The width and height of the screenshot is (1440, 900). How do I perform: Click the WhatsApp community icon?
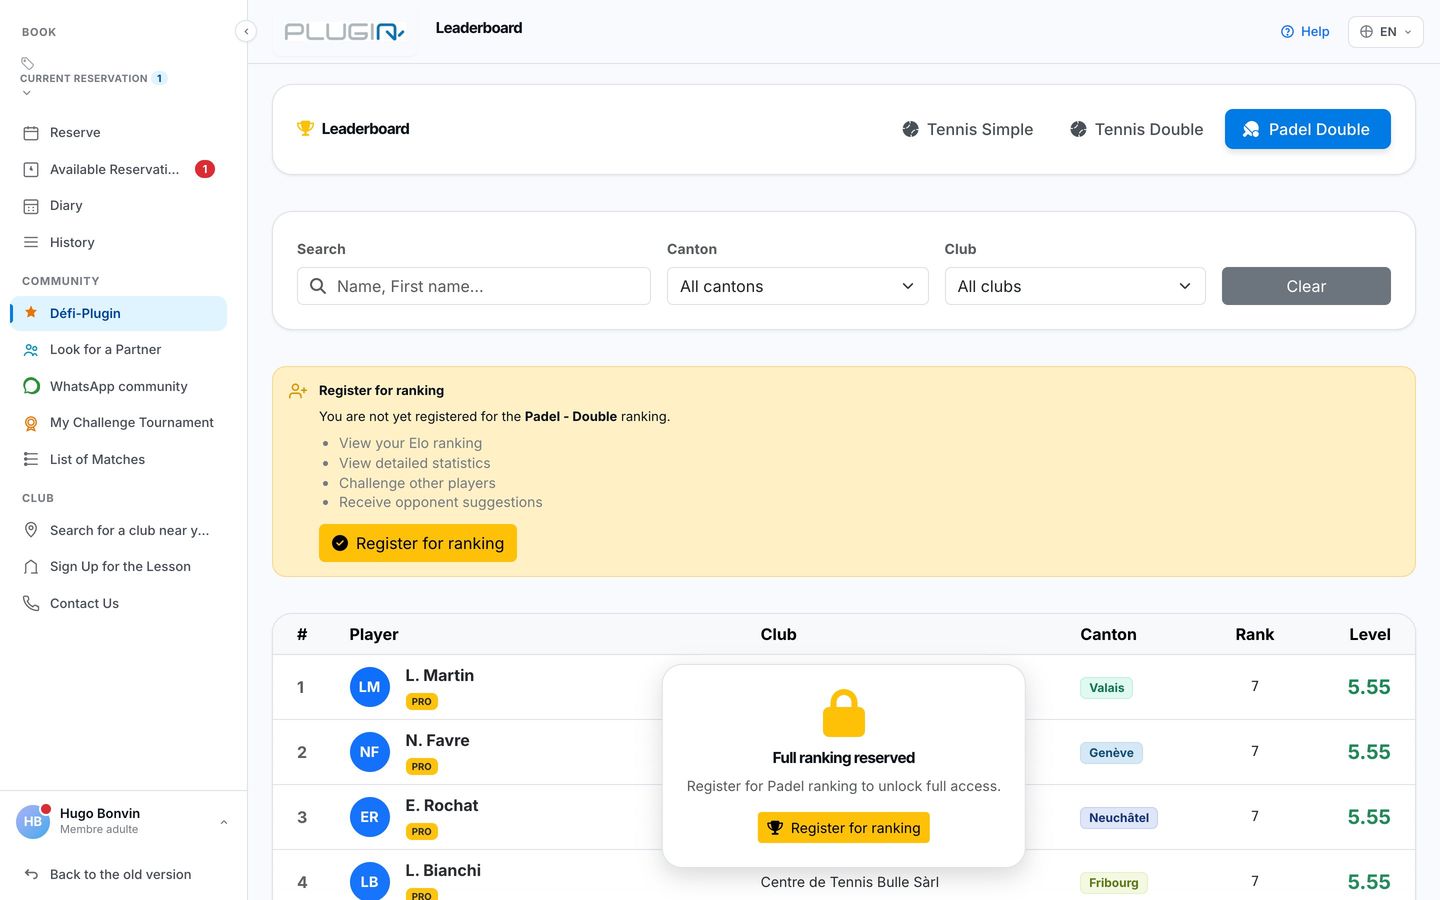click(x=31, y=386)
